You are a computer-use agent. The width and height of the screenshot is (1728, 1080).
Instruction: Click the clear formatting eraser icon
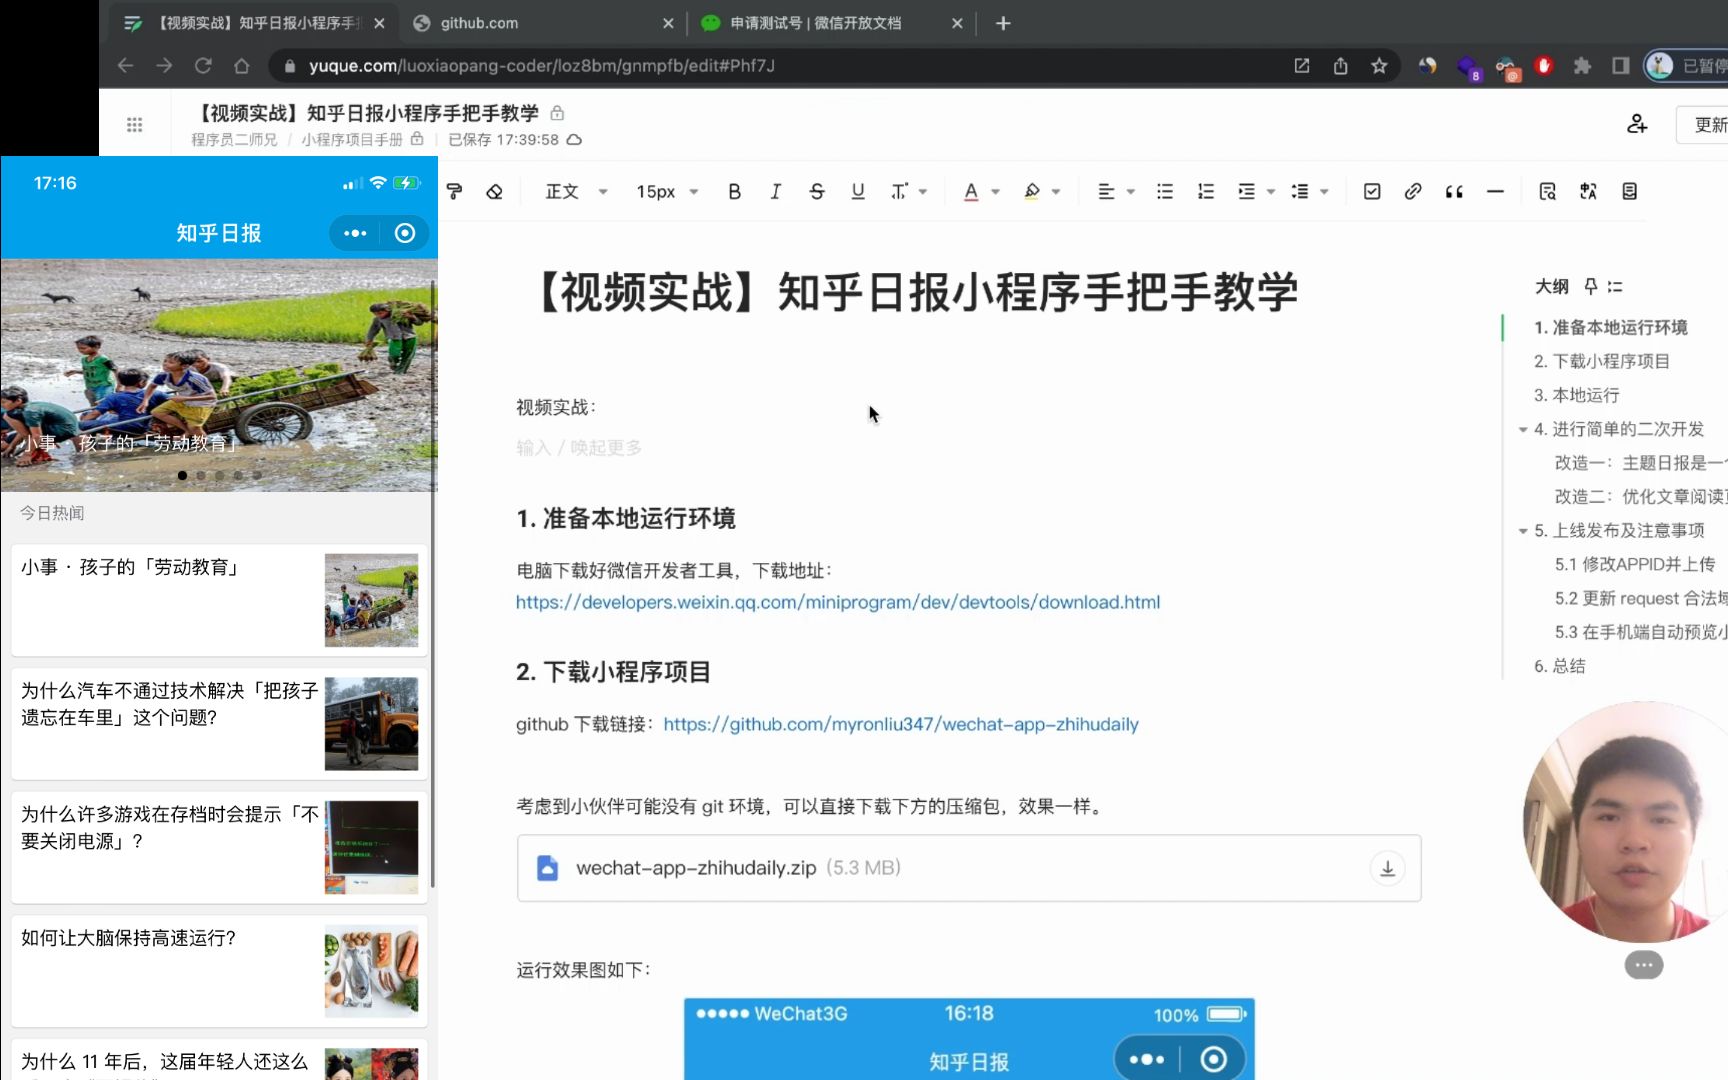[x=494, y=191]
